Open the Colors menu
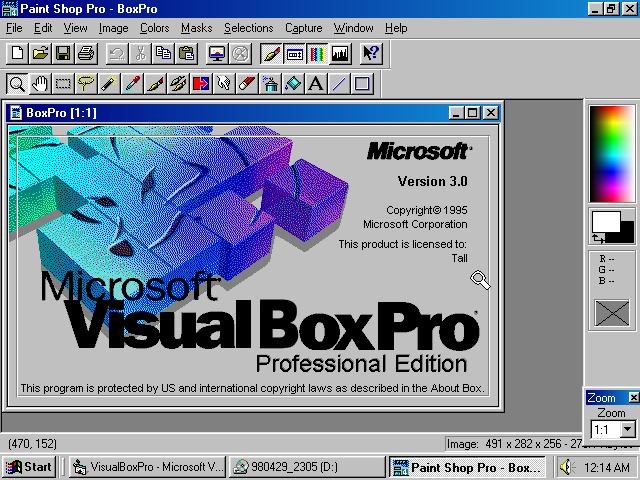Screen dimensions: 640x480 154,28
